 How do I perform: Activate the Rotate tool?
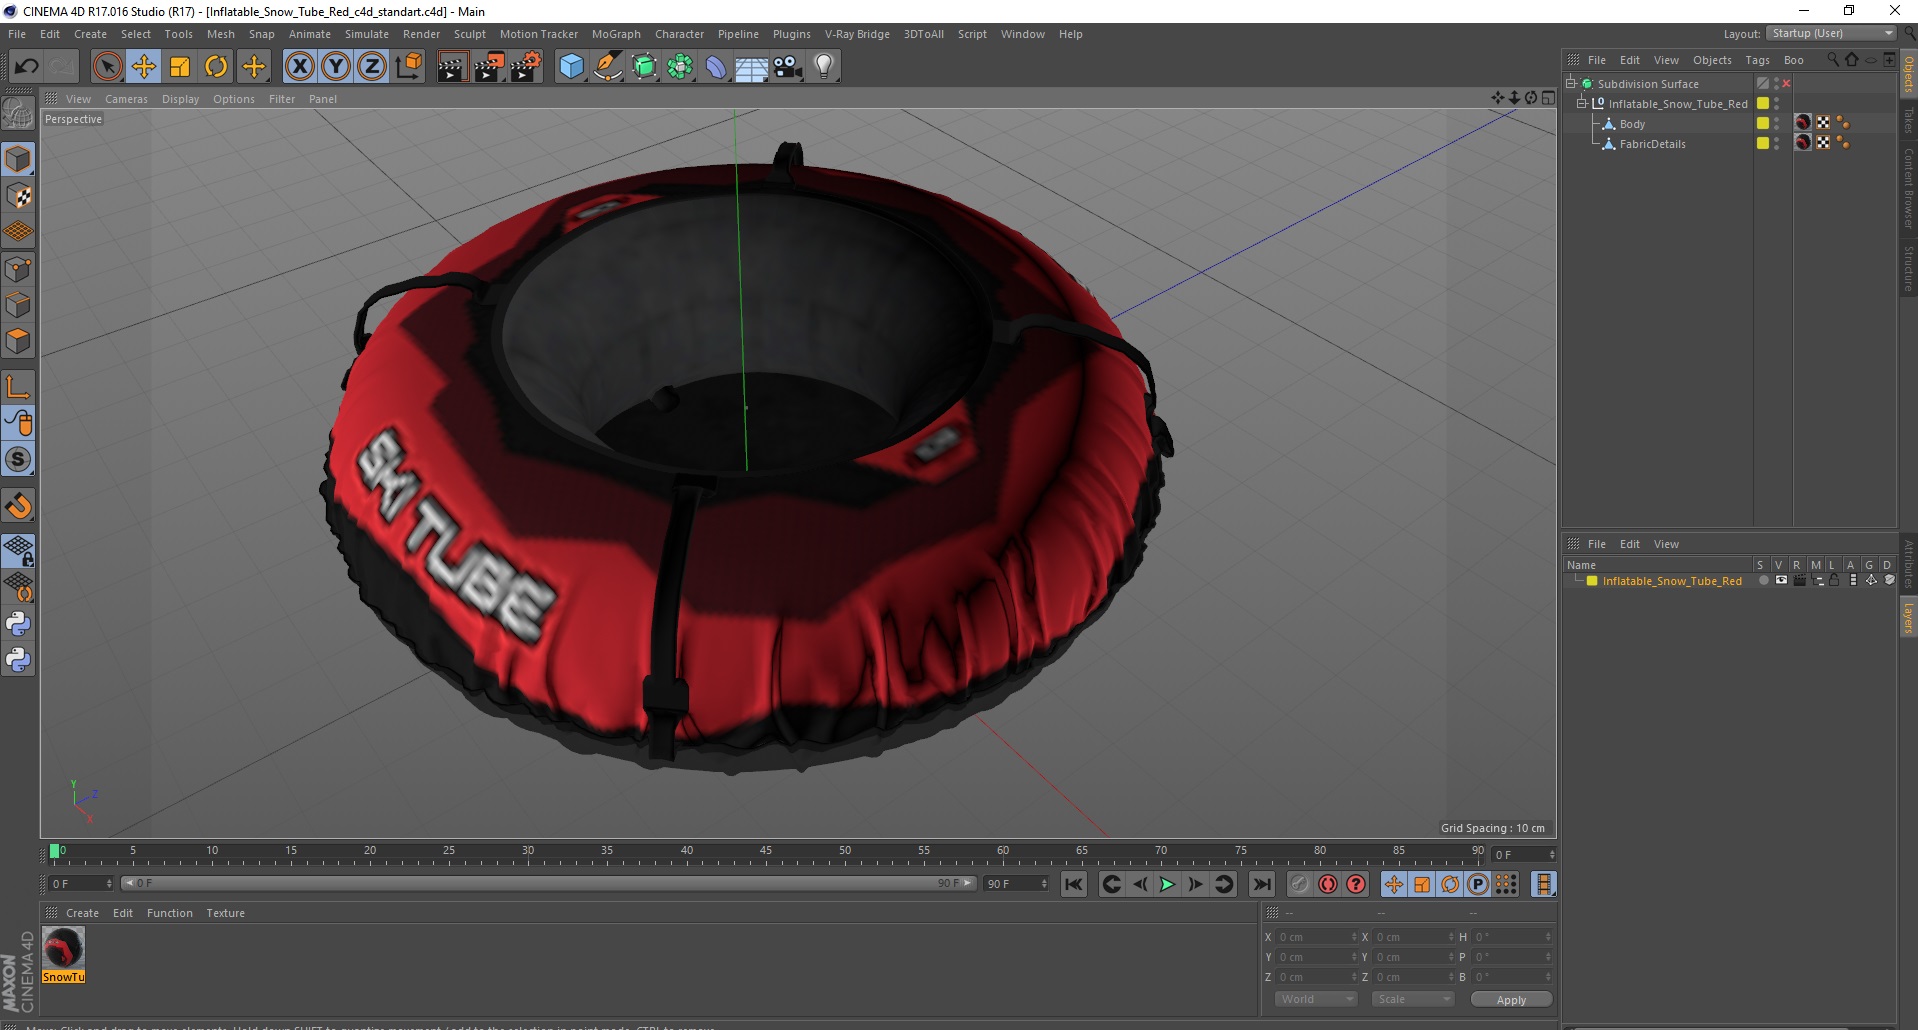(x=216, y=66)
